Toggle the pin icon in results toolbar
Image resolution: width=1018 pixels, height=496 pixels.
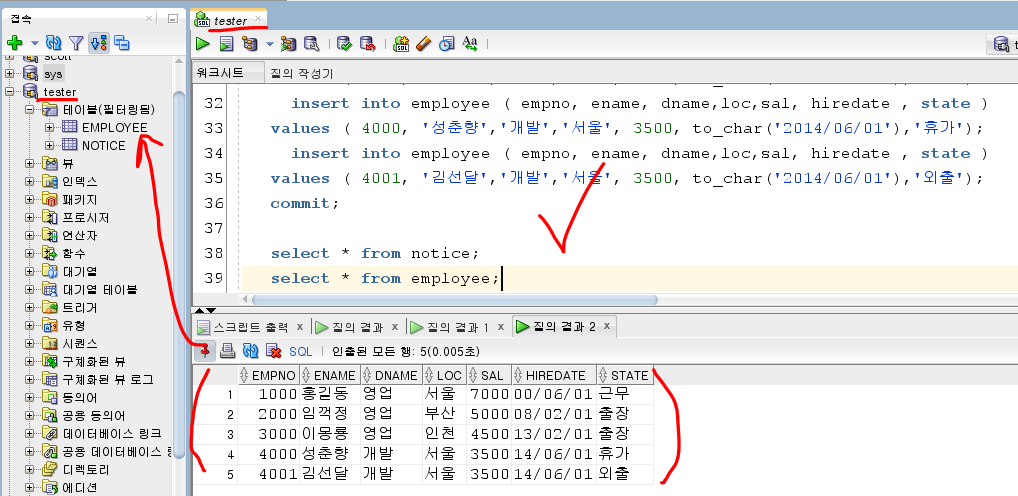point(205,351)
